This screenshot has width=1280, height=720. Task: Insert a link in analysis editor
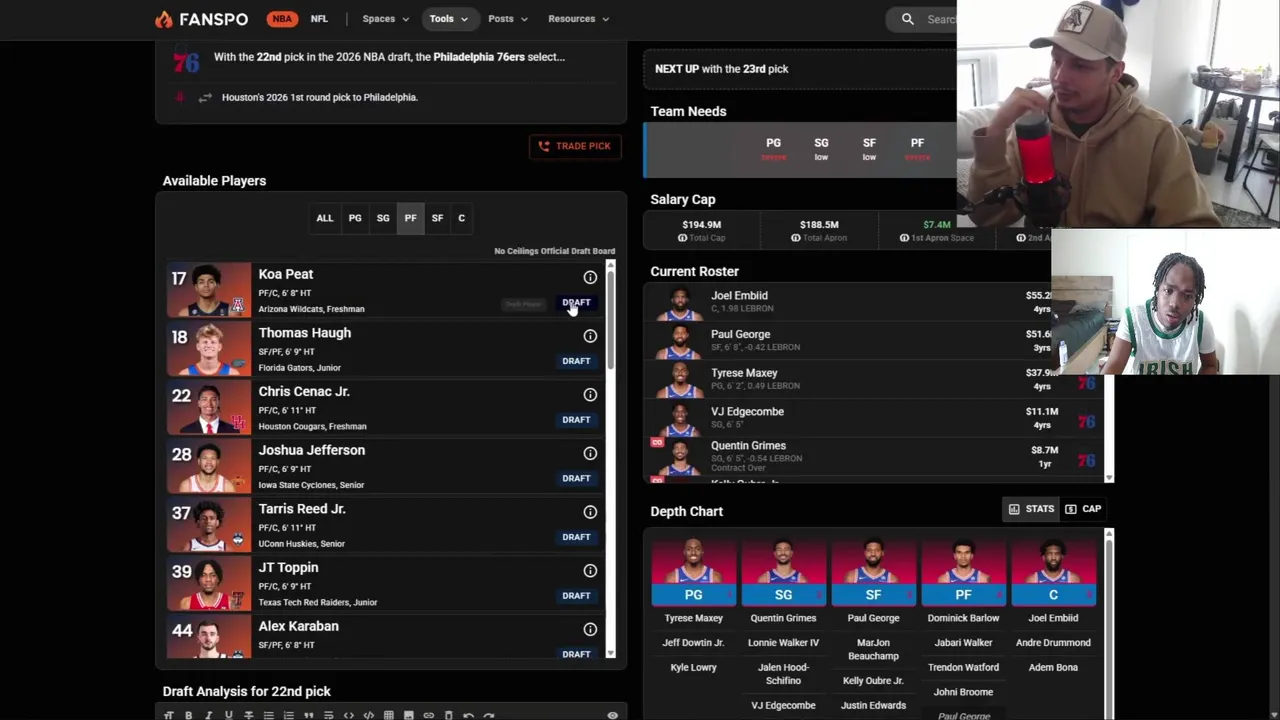click(x=429, y=715)
